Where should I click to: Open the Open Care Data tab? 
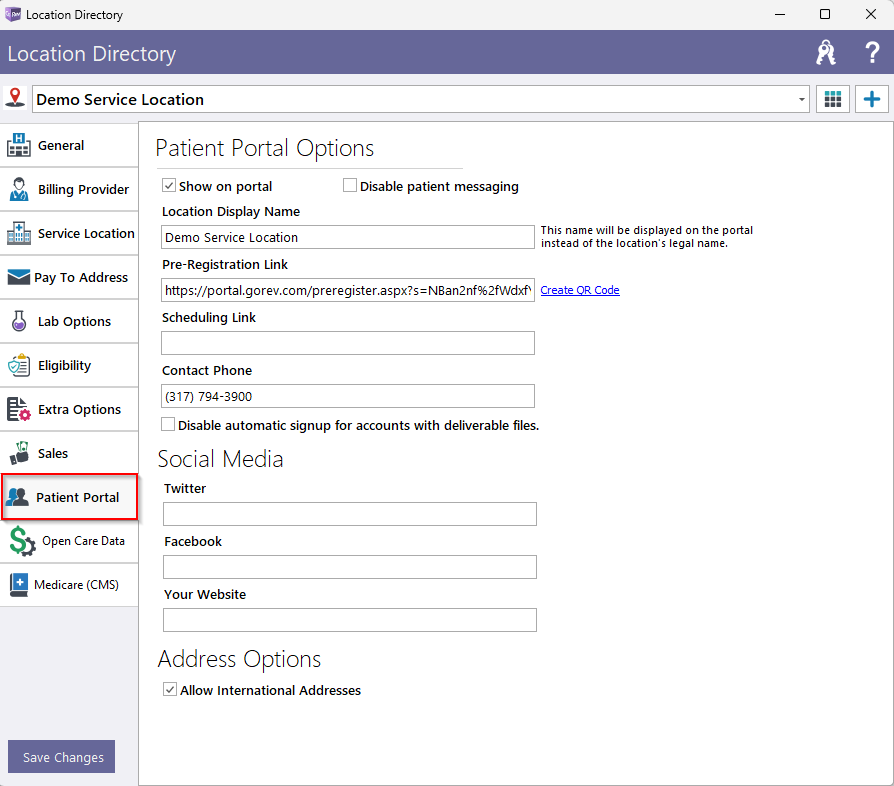(x=69, y=541)
